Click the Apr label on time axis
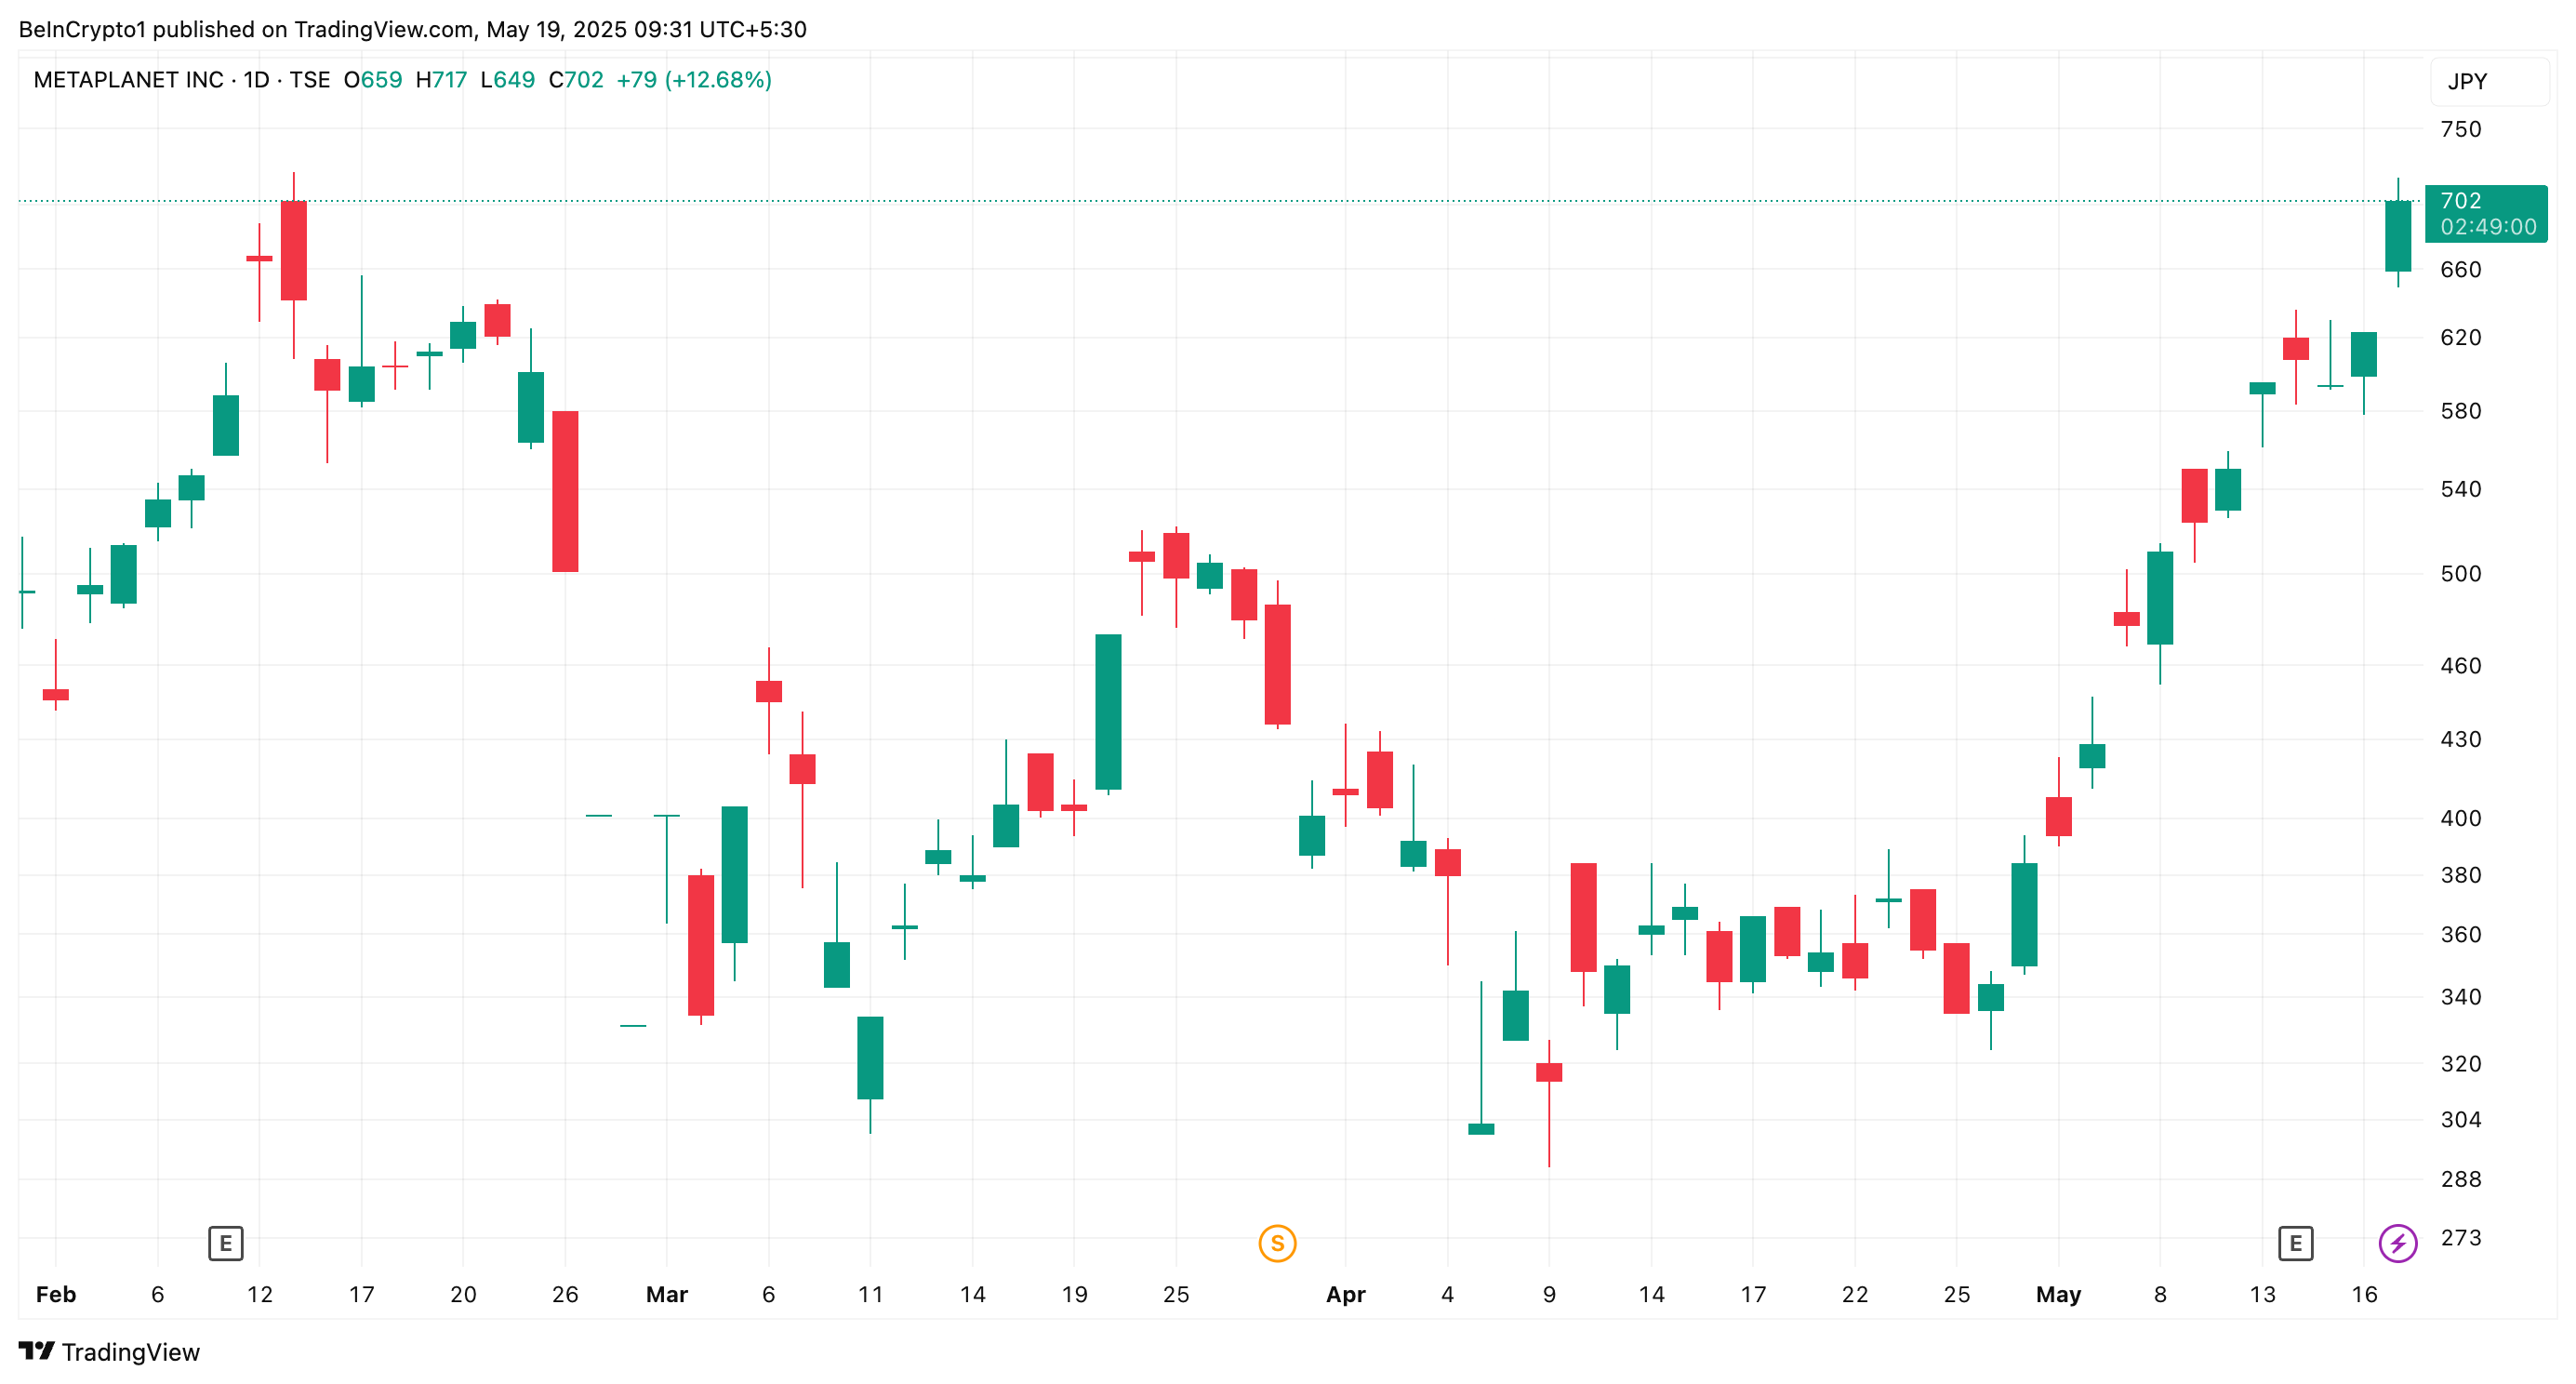 [x=1345, y=1294]
